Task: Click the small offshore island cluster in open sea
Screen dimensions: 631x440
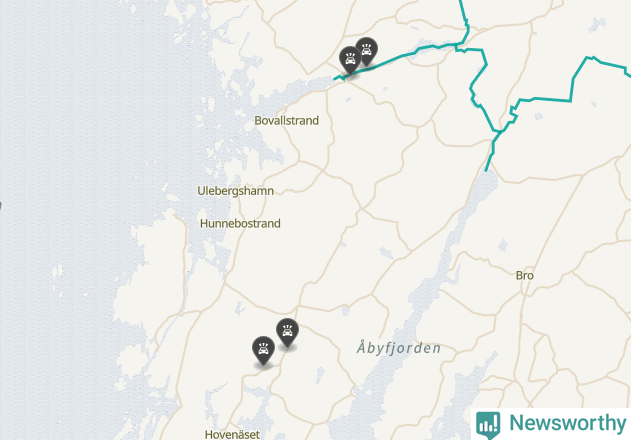Action: (58, 272)
